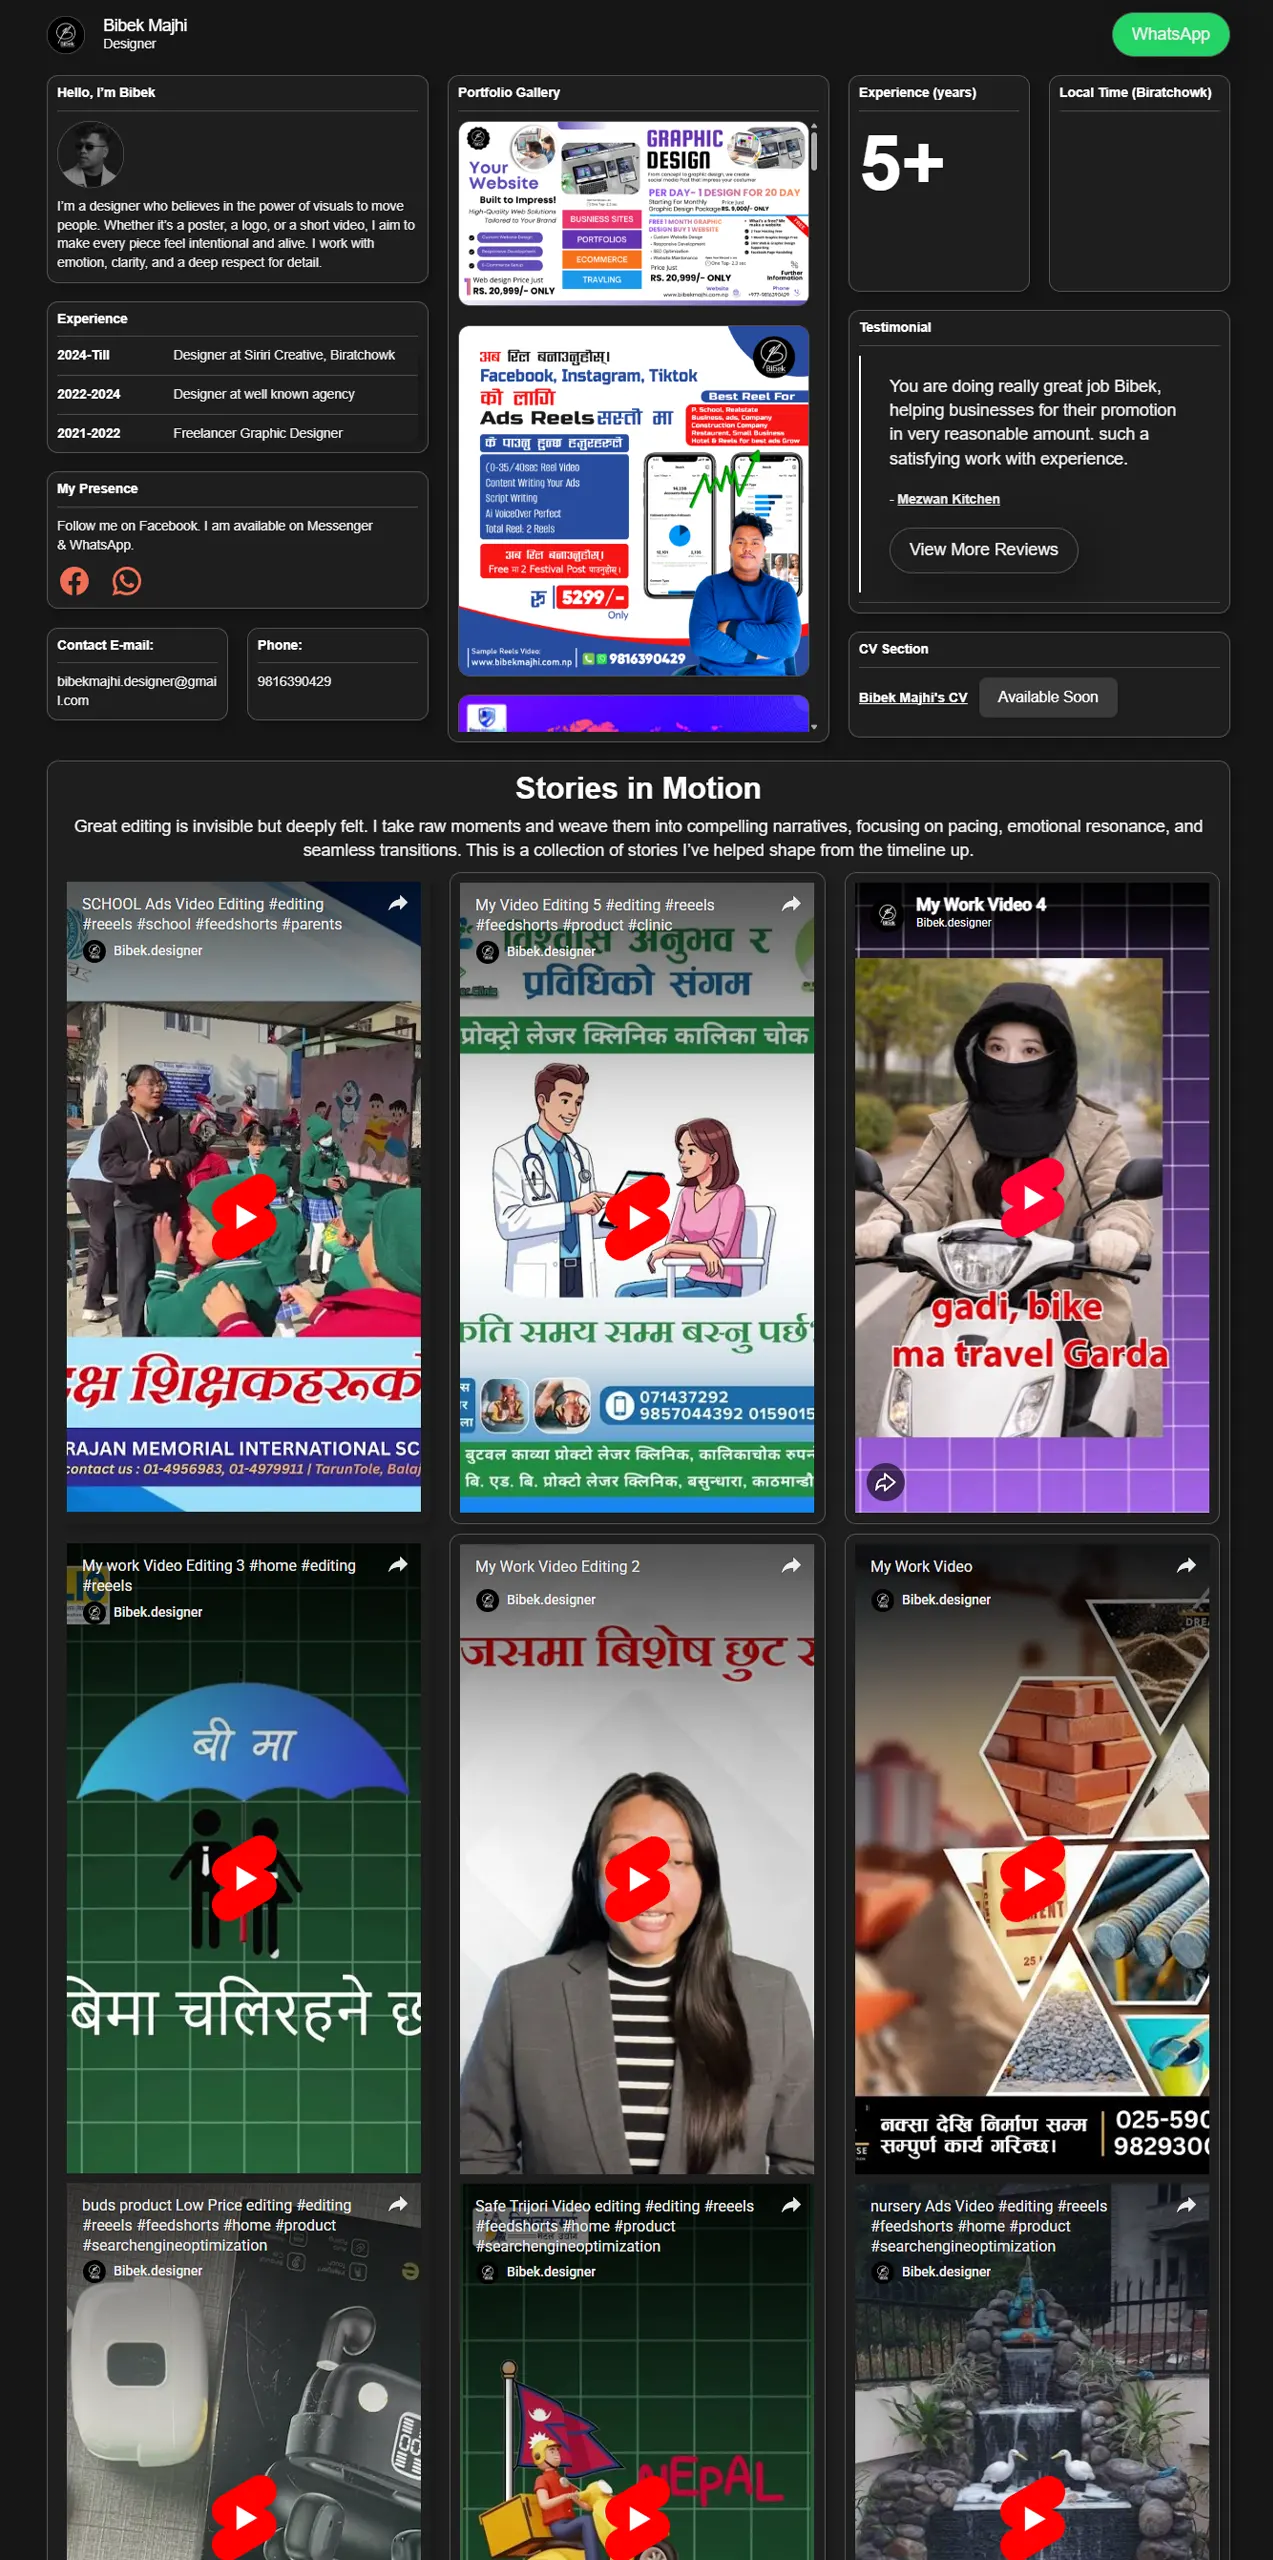Click the Available Soon button

pyautogui.click(x=1047, y=697)
